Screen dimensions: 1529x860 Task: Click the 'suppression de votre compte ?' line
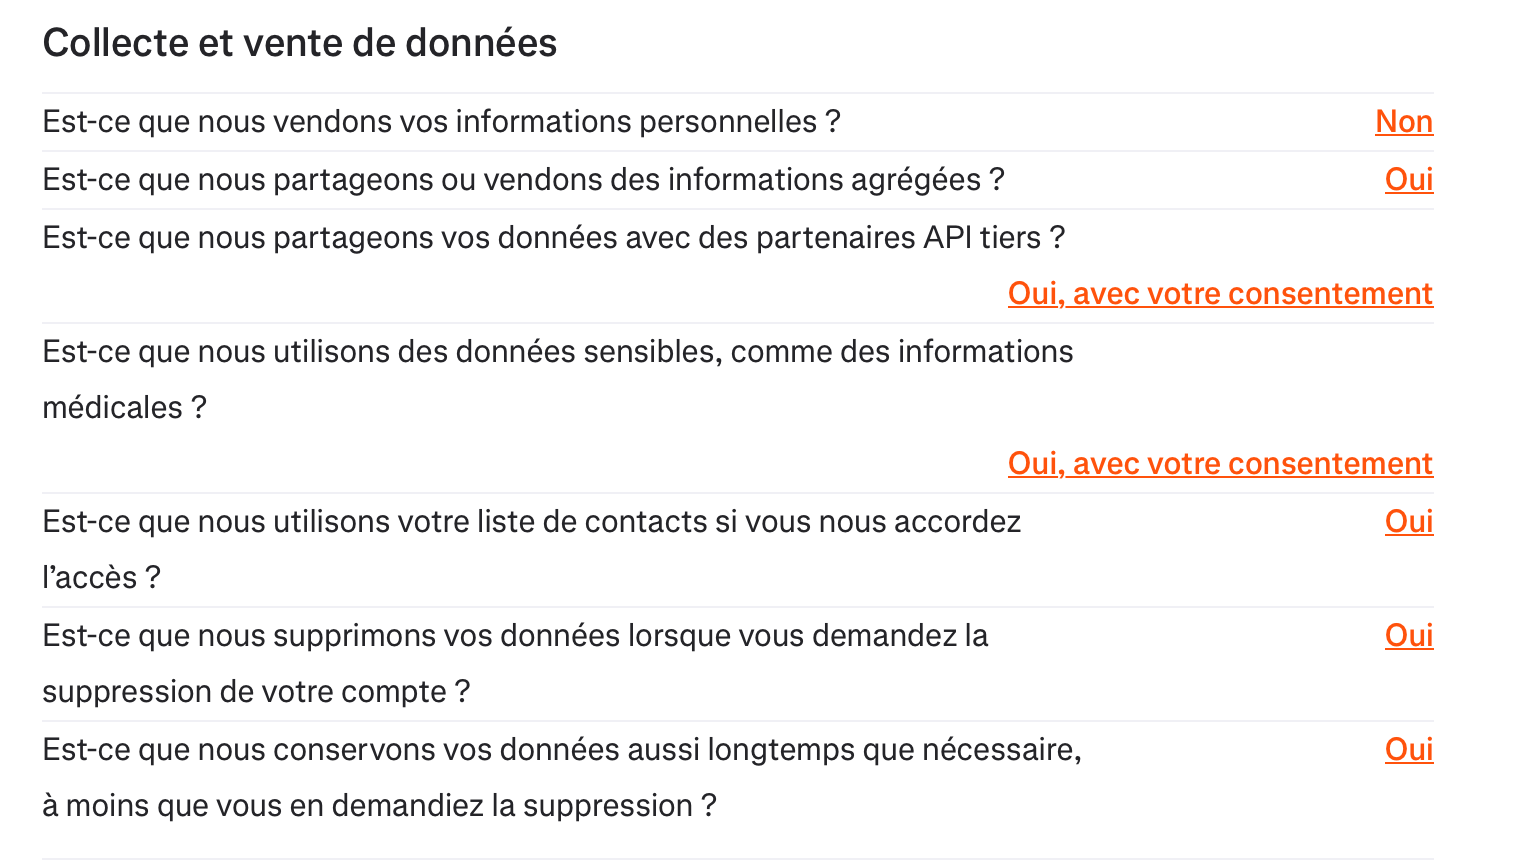(x=256, y=692)
